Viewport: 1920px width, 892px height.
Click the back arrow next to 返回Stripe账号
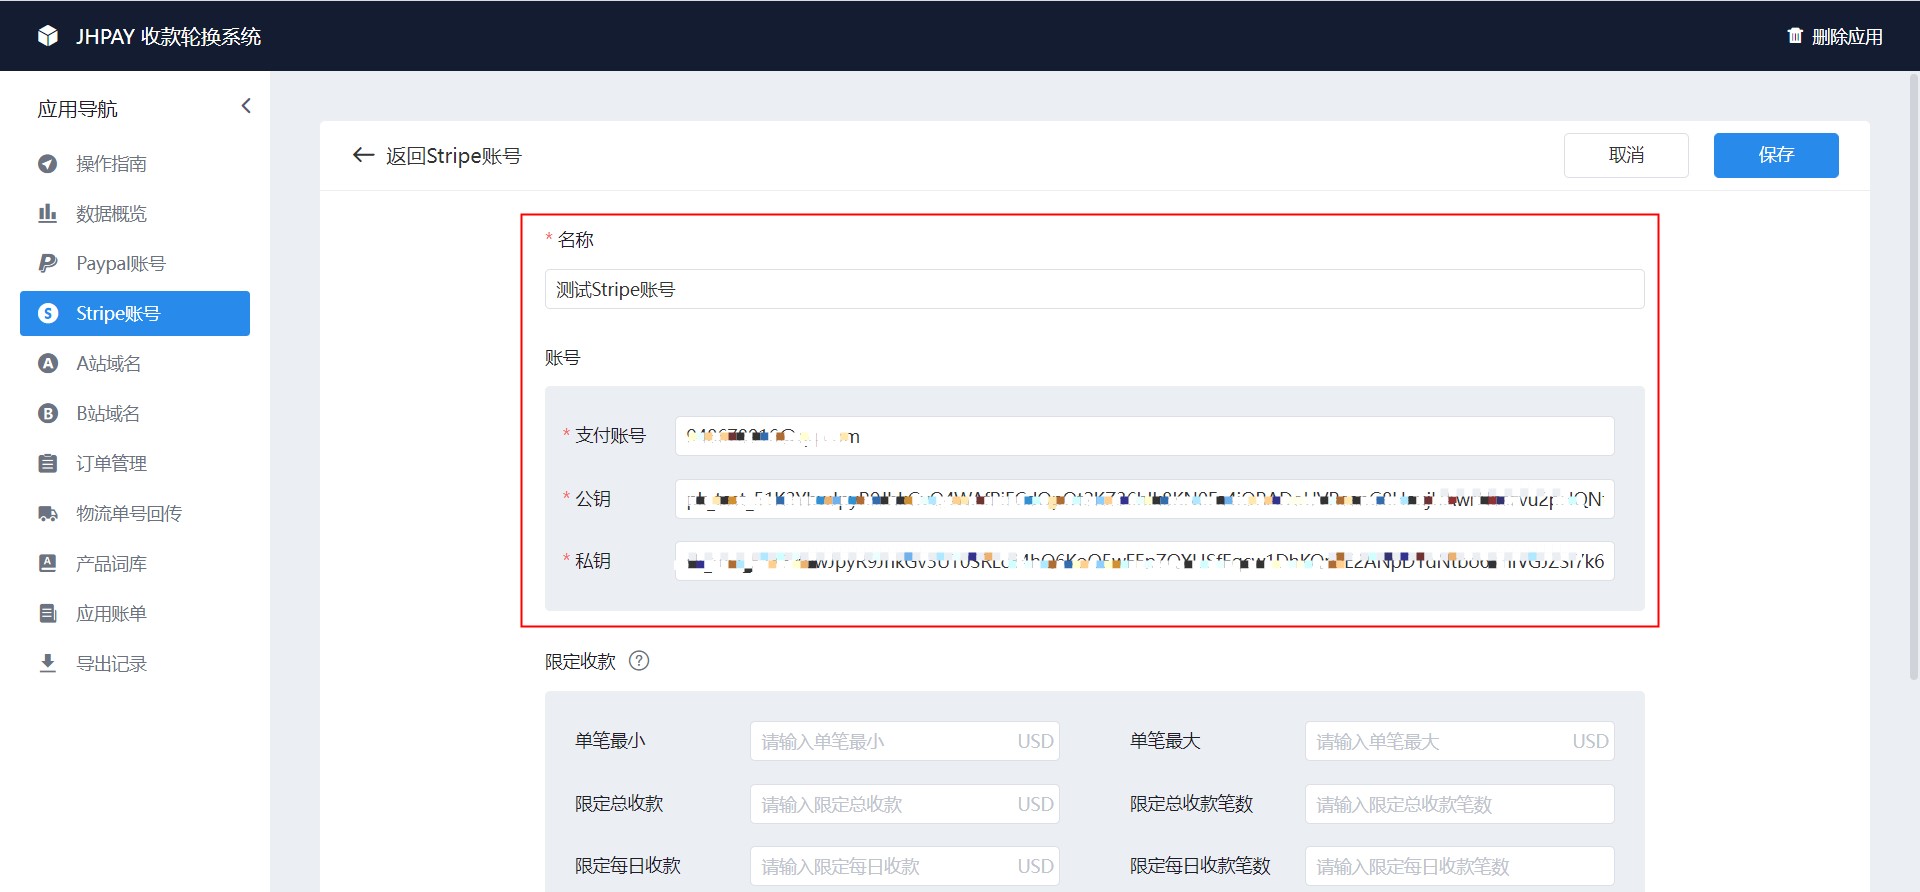click(363, 155)
